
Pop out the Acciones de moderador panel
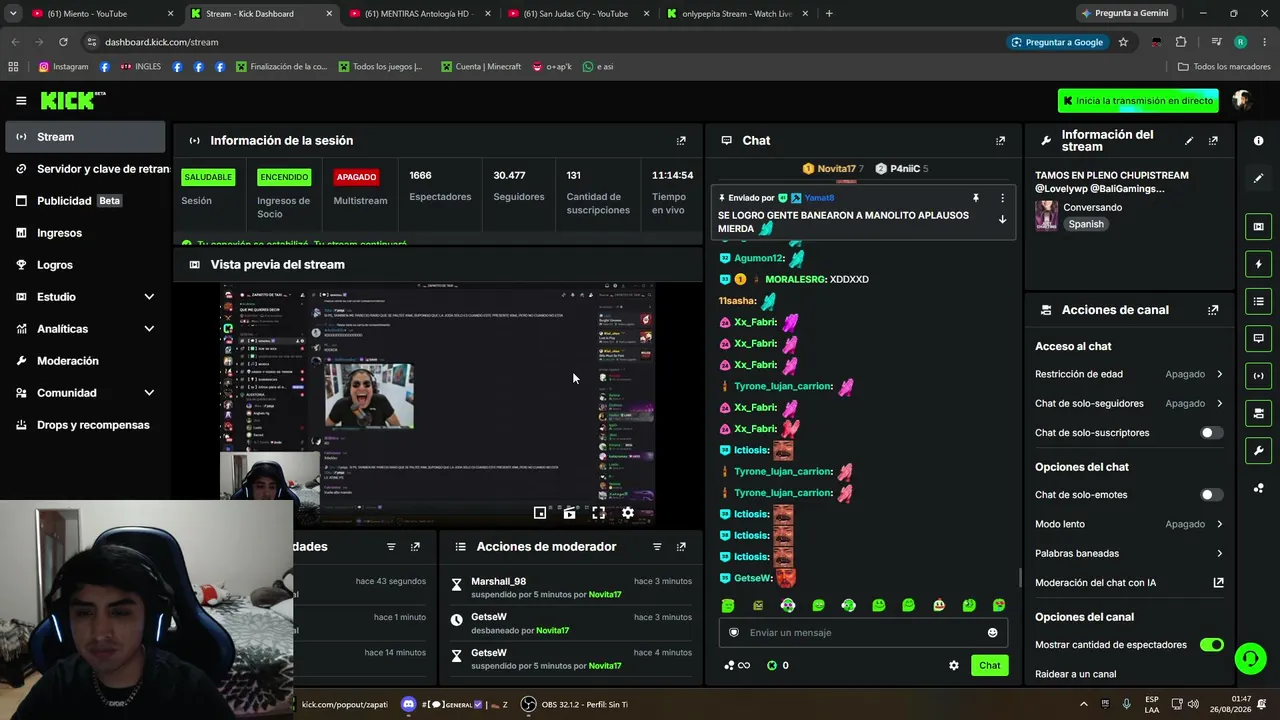(x=681, y=547)
